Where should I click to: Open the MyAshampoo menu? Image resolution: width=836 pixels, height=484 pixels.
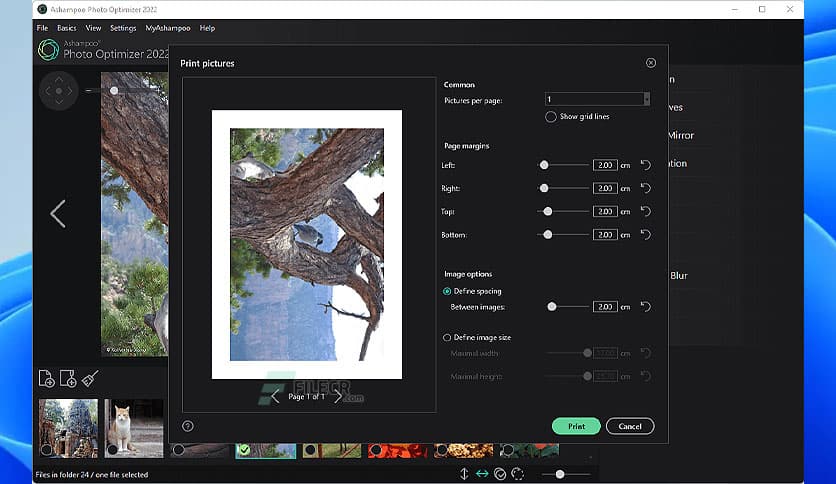pyautogui.click(x=168, y=28)
